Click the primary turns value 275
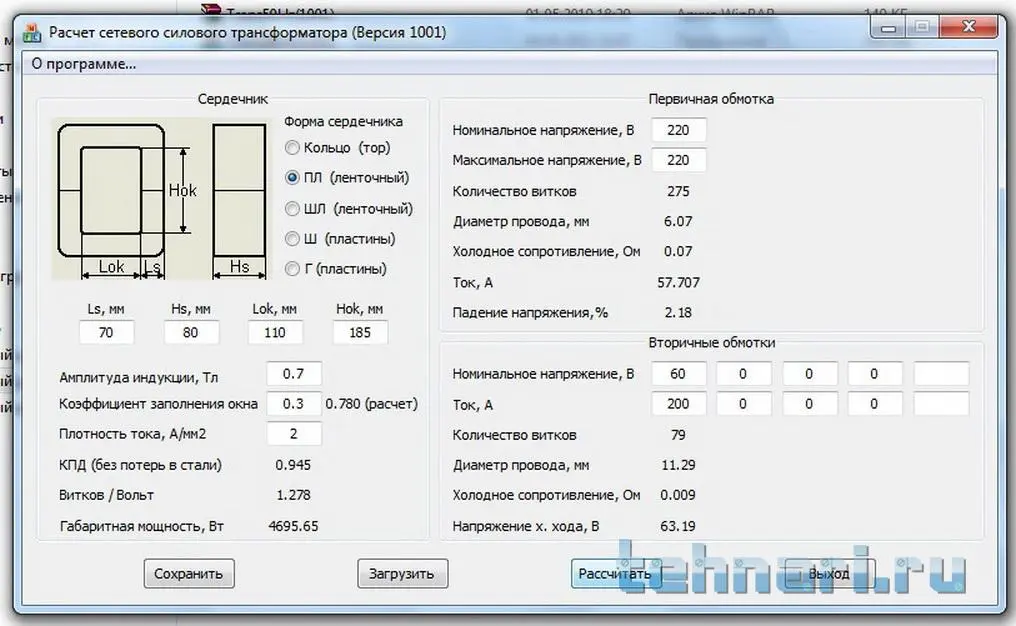The width and height of the screenshot is (1016, 626). [x=678, y=191]
